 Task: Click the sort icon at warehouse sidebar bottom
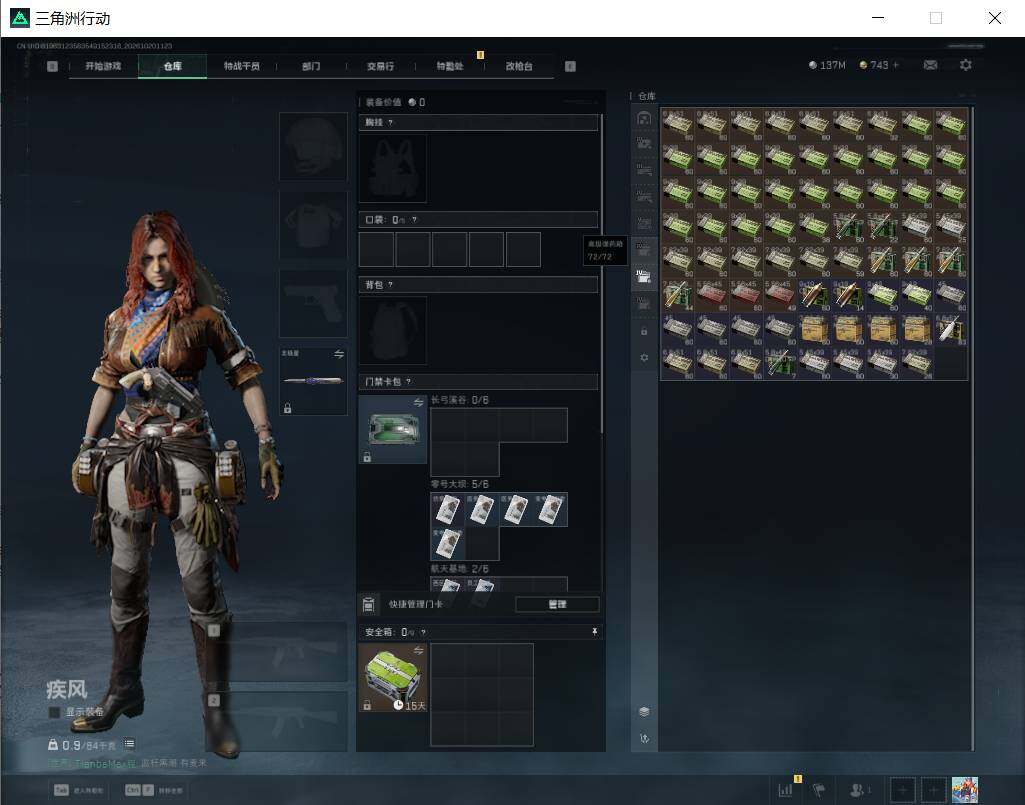click(644, 738)
